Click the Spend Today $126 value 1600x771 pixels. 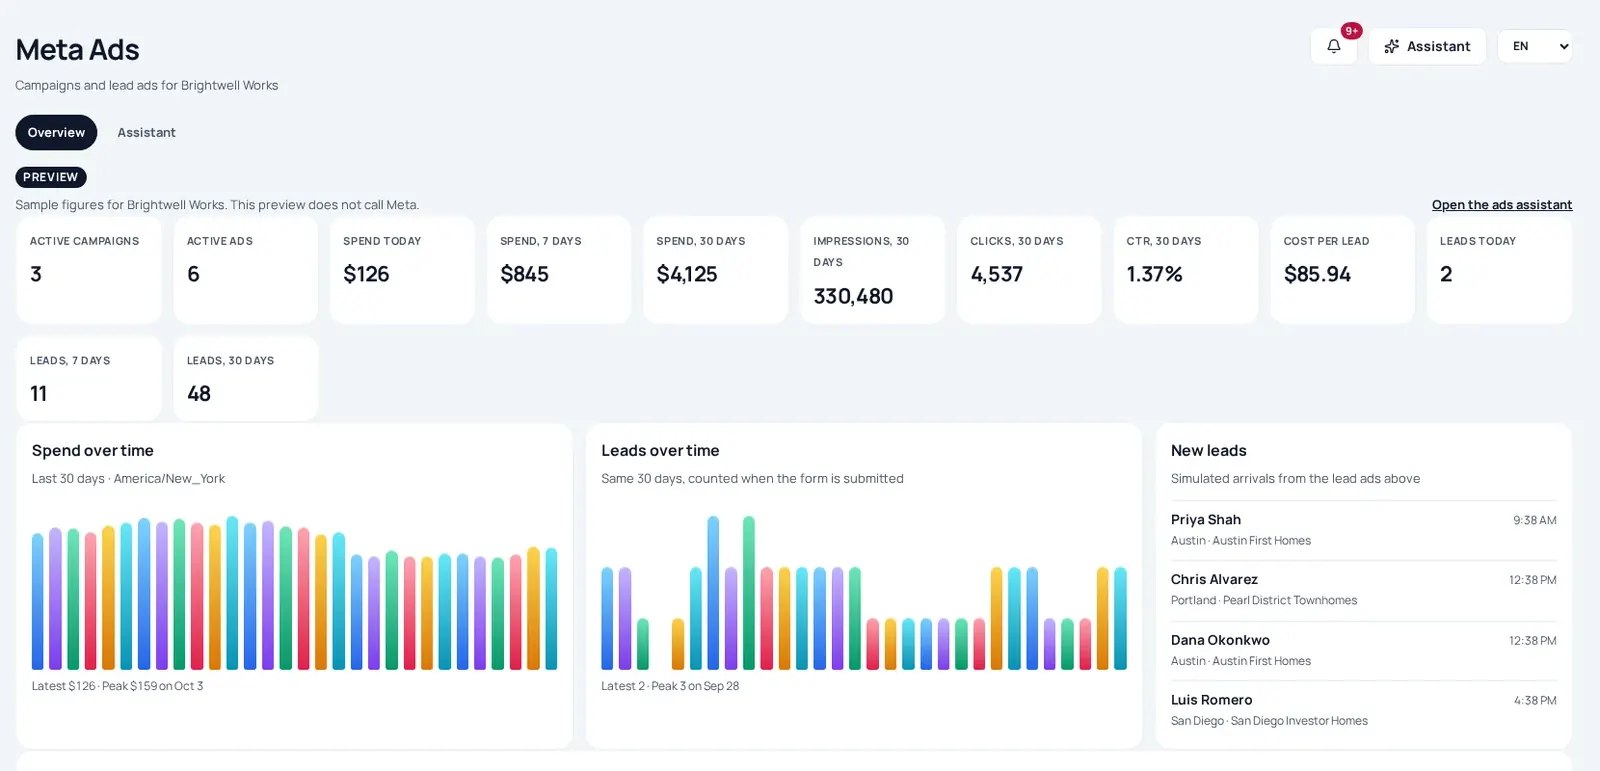(x=366, y=274)
